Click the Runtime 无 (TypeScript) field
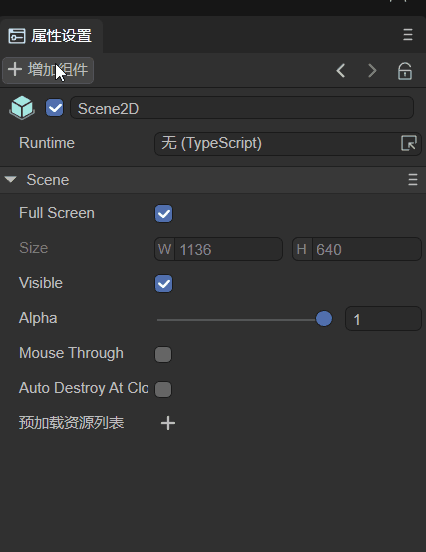Viewport: 426px width, 552px height. pyautogui.click(x=288, y=144)
